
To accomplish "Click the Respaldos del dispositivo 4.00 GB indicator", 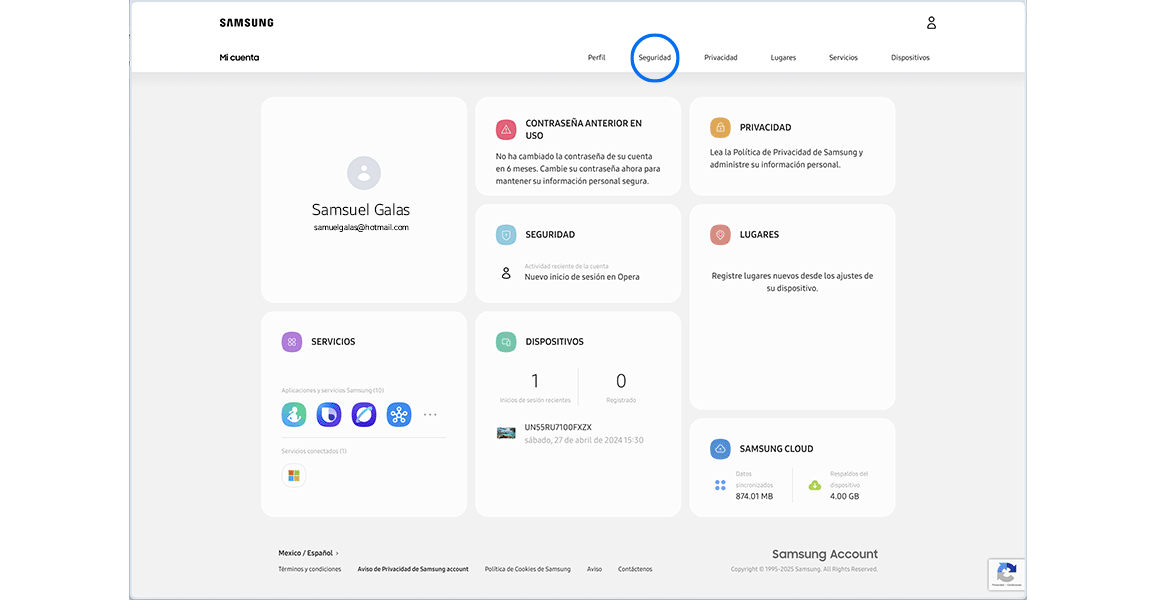I will 840,484.
